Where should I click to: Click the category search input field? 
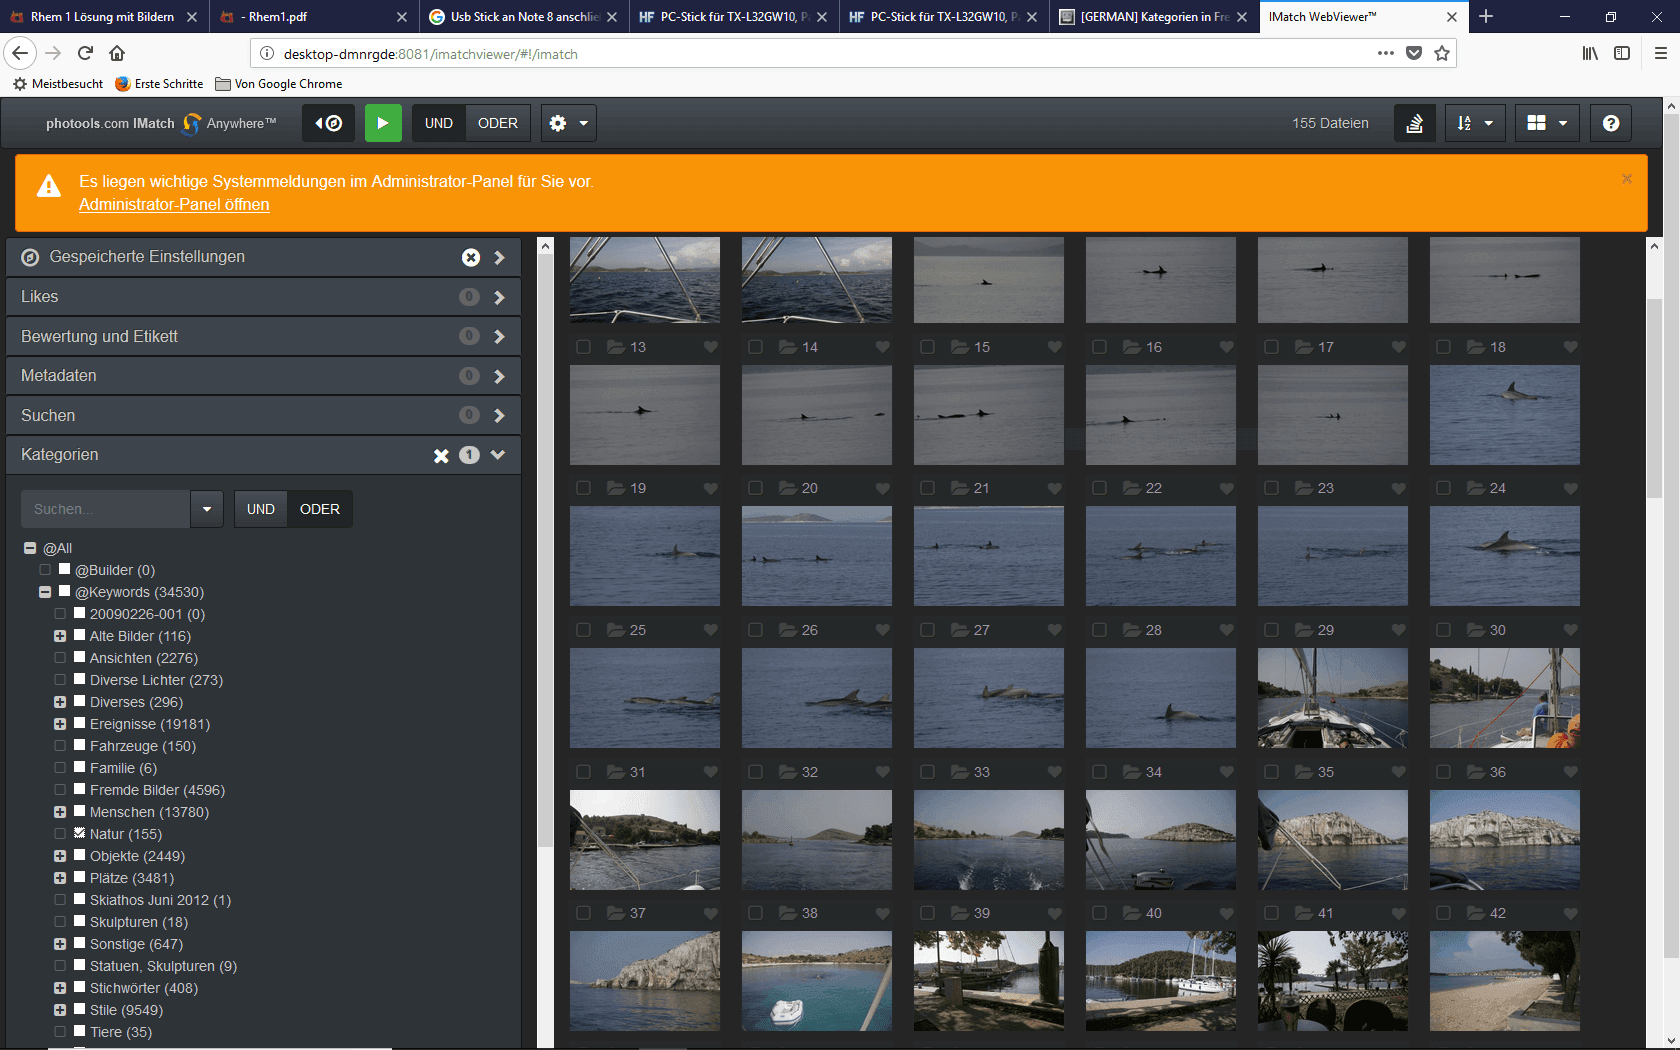[105, 509]
